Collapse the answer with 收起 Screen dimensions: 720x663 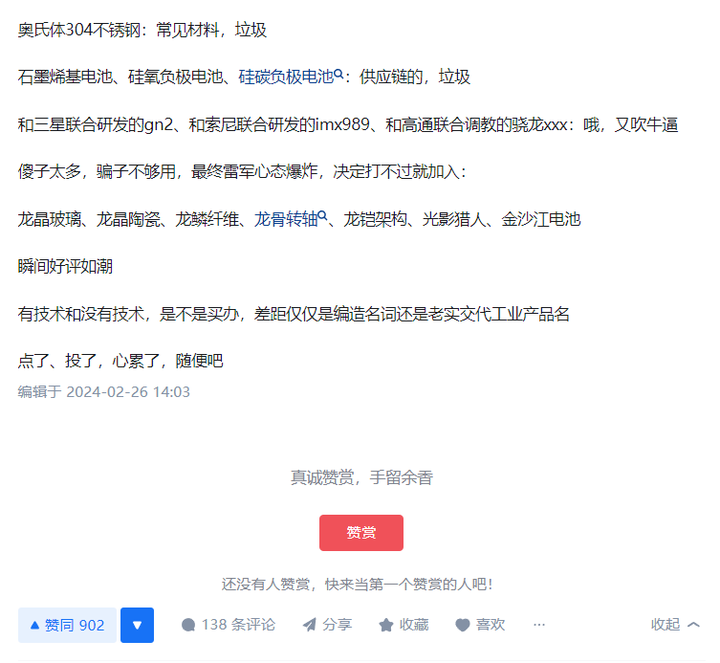tap(675, 624)
